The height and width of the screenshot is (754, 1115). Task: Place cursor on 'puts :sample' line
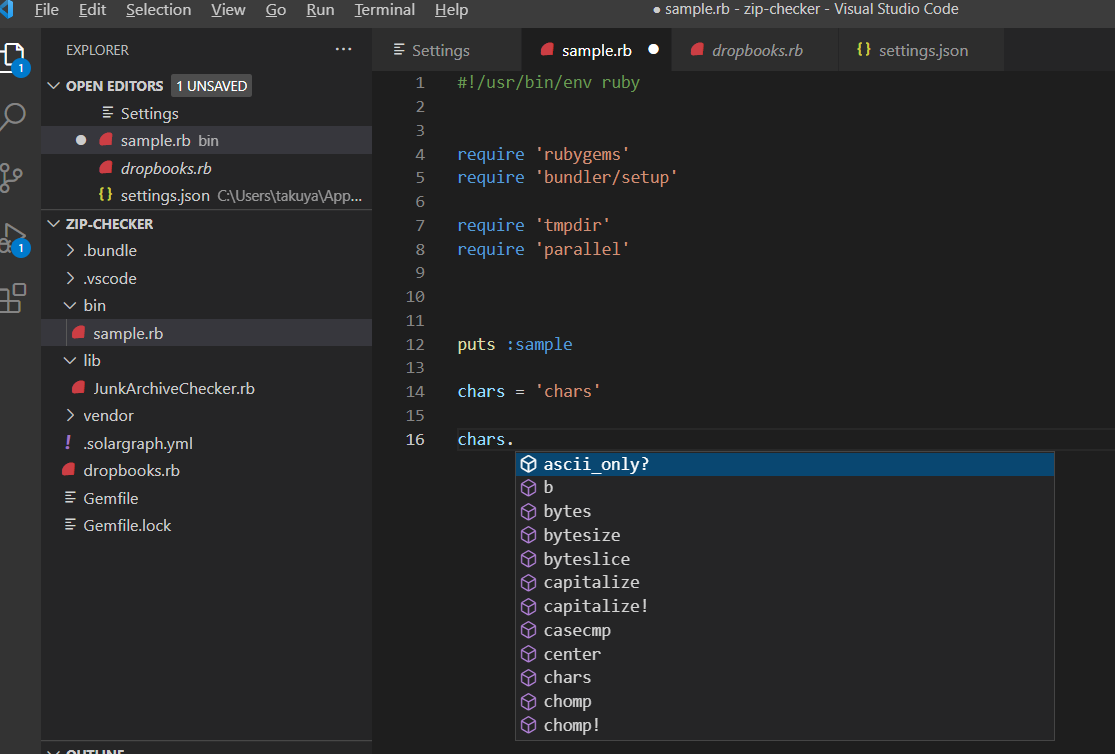pyautogui.click(x=515, y=344)
